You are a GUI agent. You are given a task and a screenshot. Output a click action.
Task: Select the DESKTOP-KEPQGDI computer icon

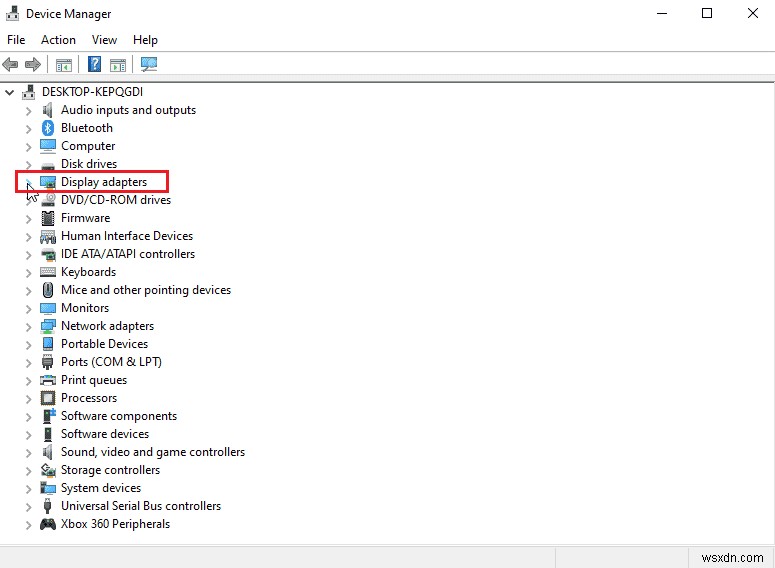click(x=29, y=92)
